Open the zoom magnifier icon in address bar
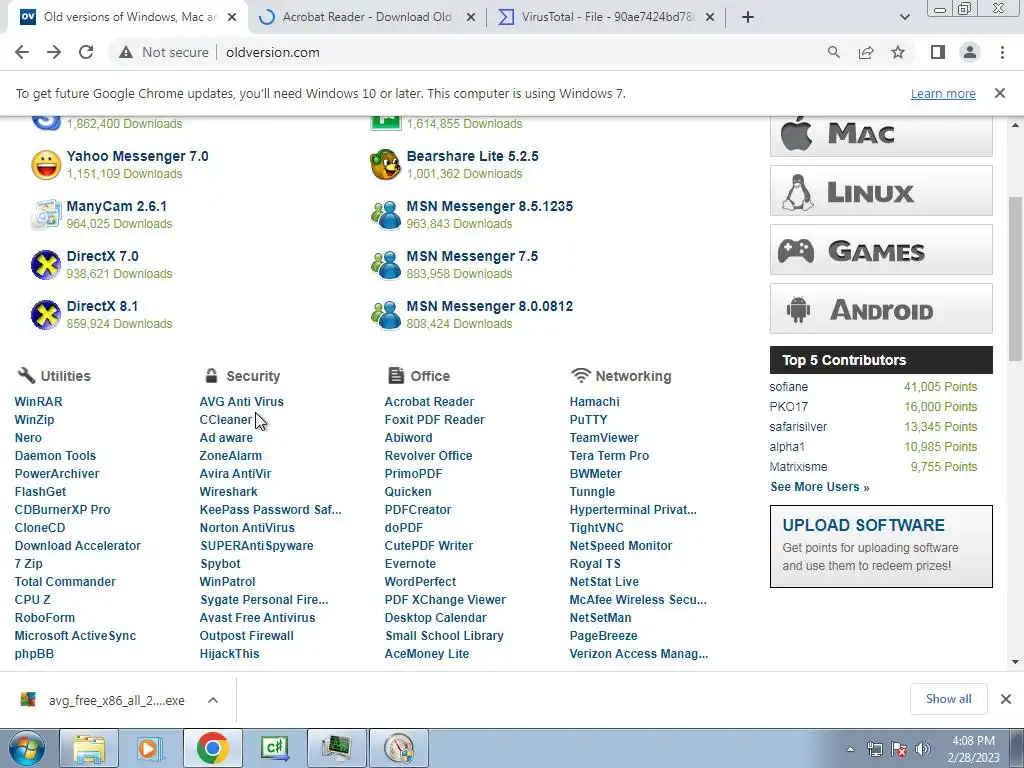This screenshot has height=768, width=1024. 833,52
